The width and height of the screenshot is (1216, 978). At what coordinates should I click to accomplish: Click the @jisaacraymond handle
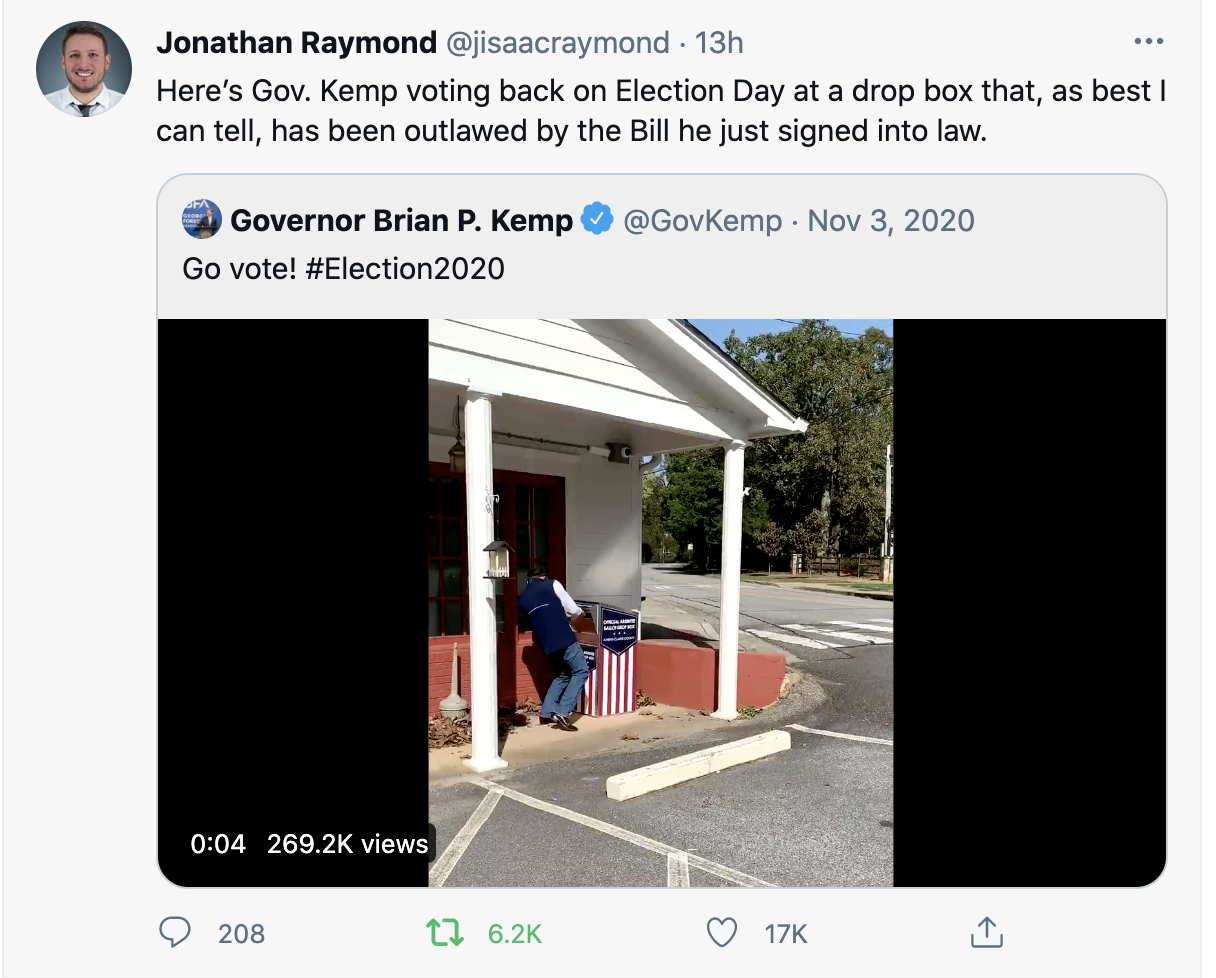(557, 43)
